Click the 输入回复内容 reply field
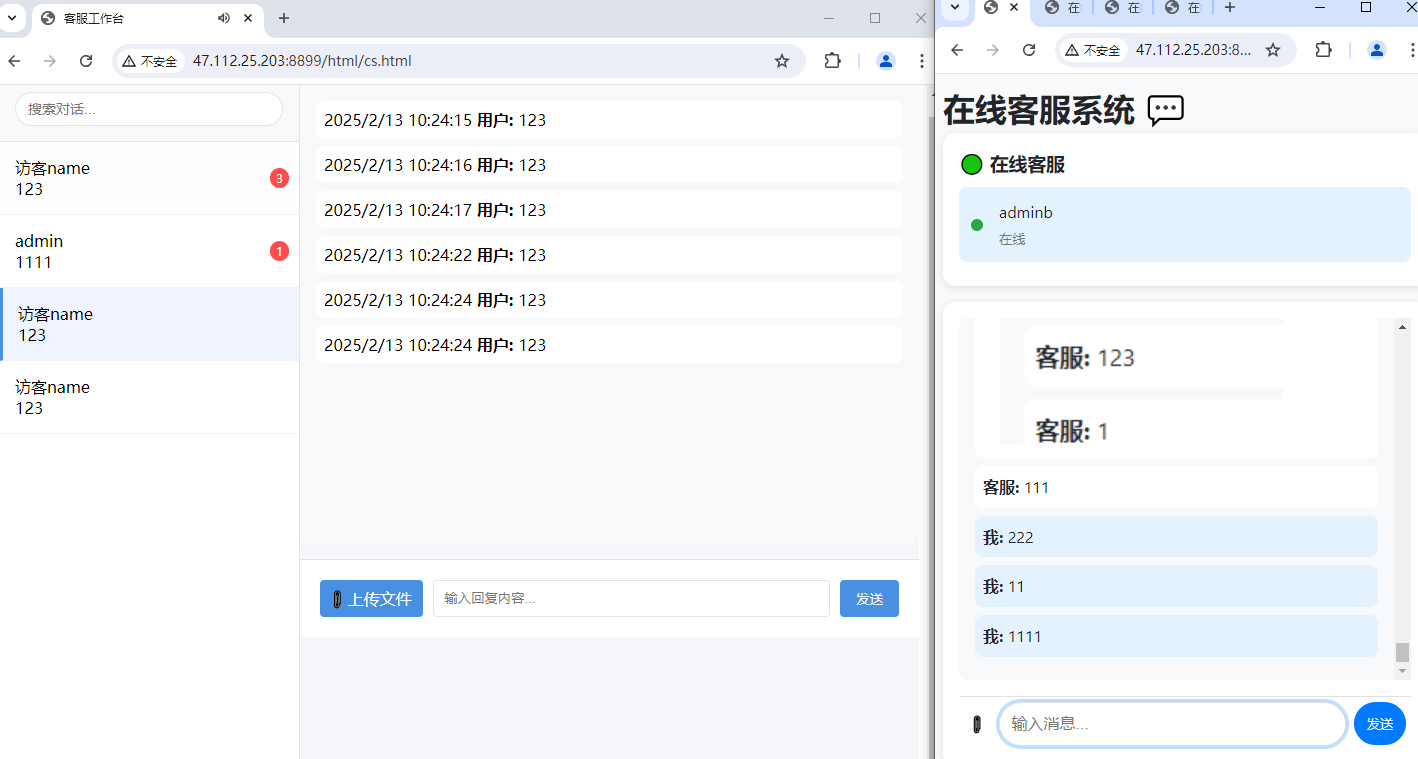 [631, 599]
